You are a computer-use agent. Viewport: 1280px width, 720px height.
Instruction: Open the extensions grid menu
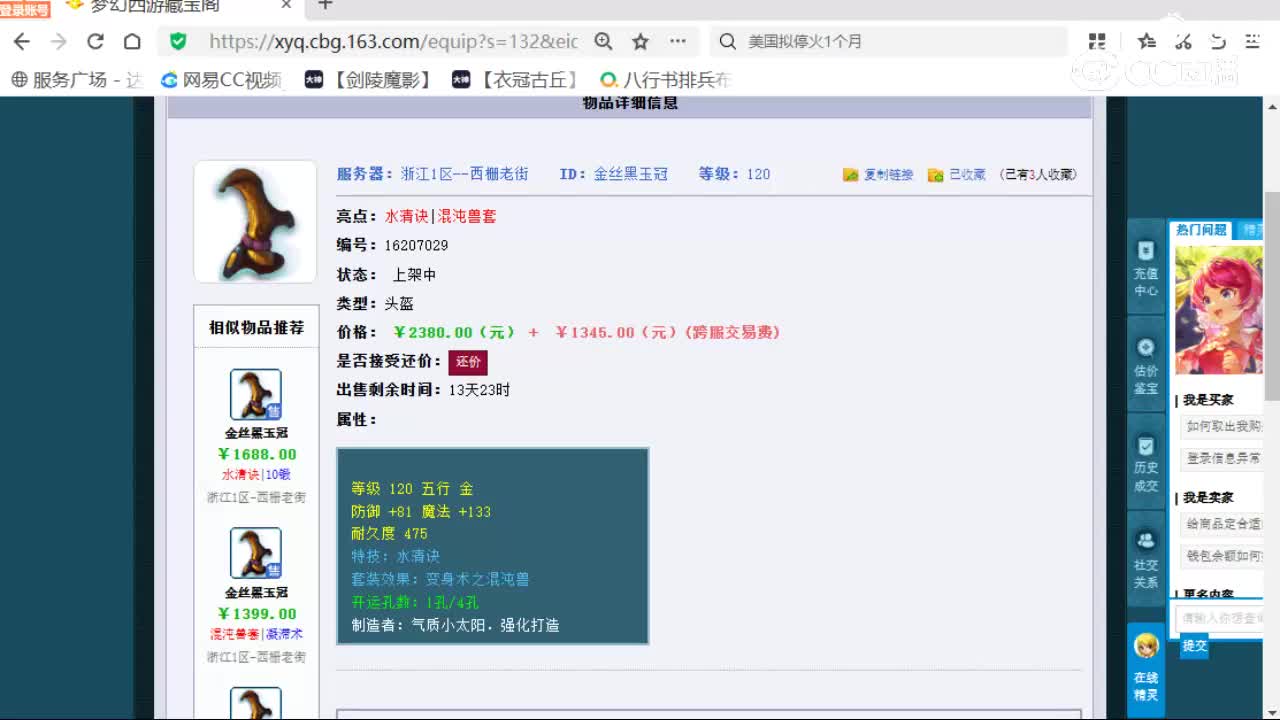click(1097, 42)
